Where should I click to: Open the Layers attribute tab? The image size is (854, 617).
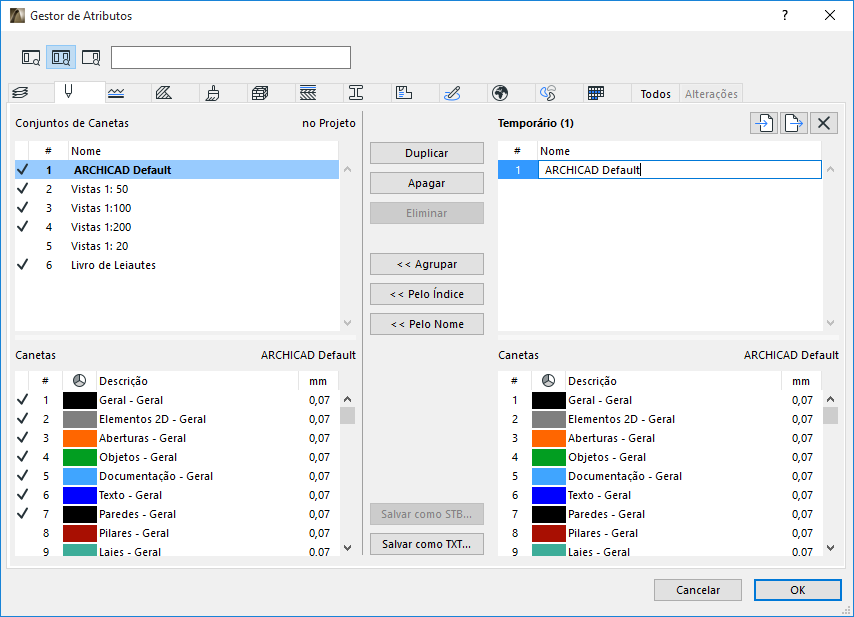coord(19,93)
